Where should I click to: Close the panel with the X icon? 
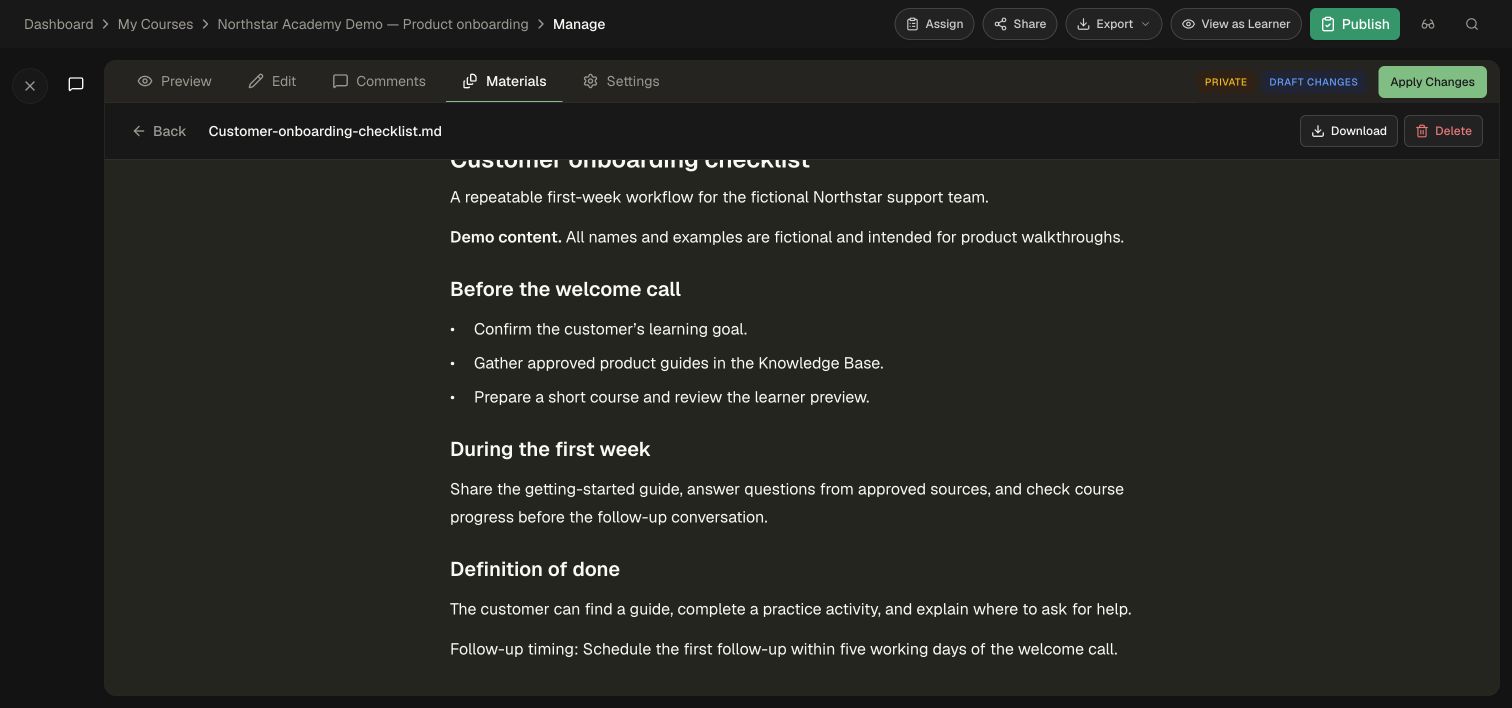pyautogui.click(x=30, y=86)
